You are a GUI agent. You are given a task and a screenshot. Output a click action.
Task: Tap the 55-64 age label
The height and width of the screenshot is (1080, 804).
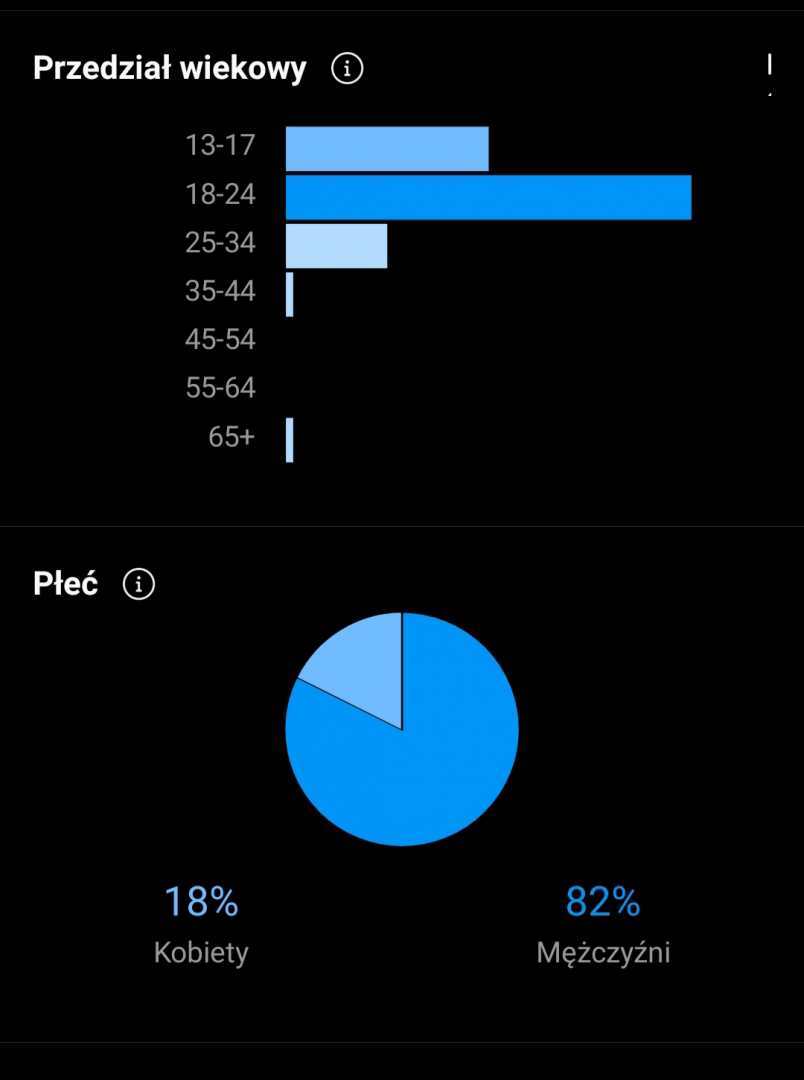[x=220, y=388]
